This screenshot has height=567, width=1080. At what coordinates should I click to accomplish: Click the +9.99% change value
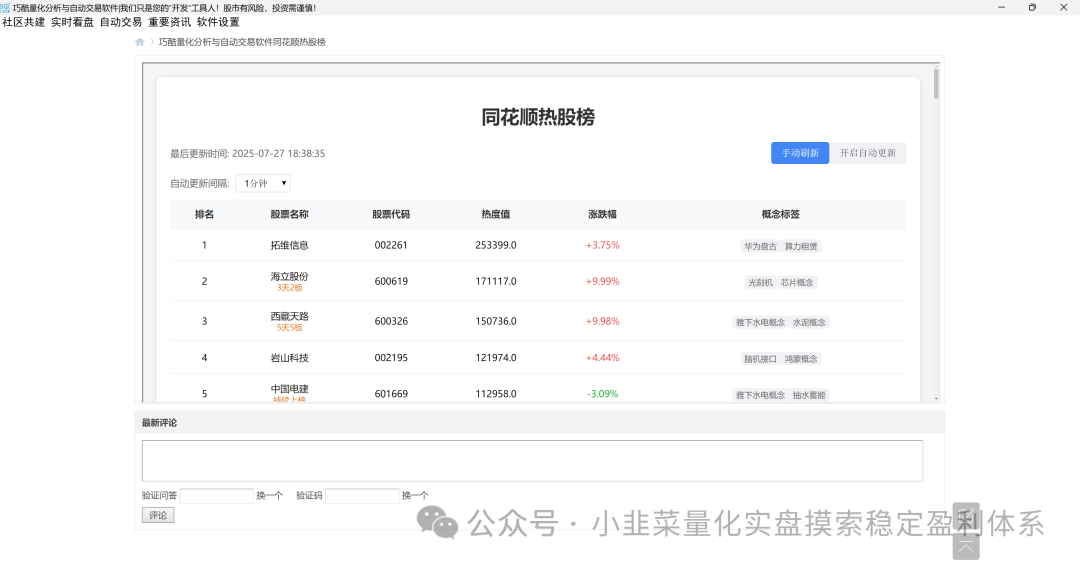pyautogui.click(x=602, y=281)
